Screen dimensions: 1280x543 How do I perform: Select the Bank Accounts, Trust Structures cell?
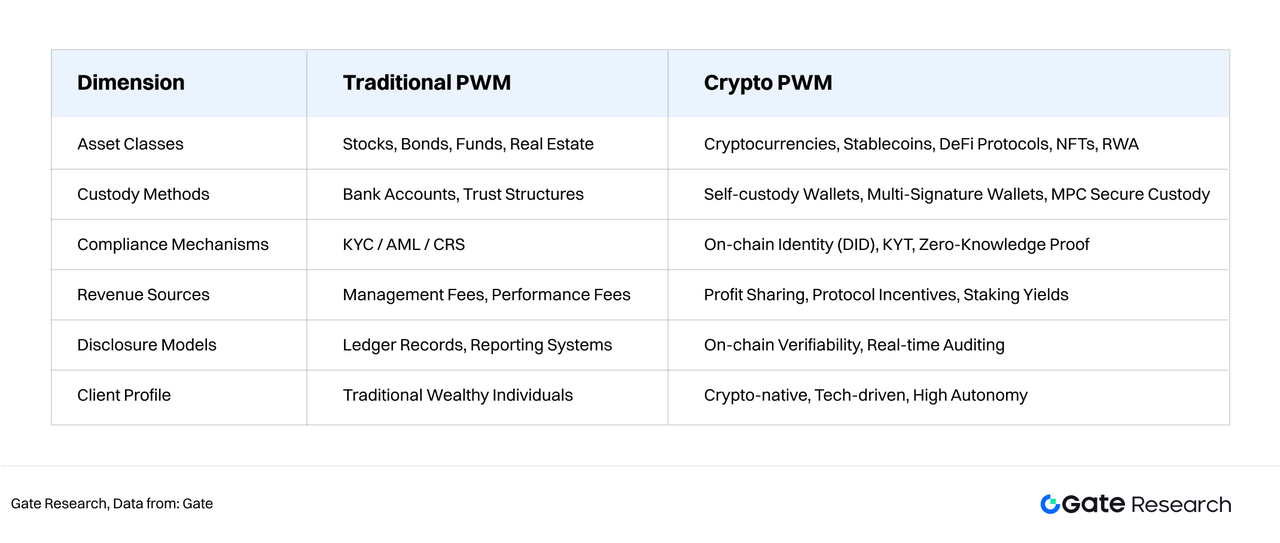(x=463, y=194)
